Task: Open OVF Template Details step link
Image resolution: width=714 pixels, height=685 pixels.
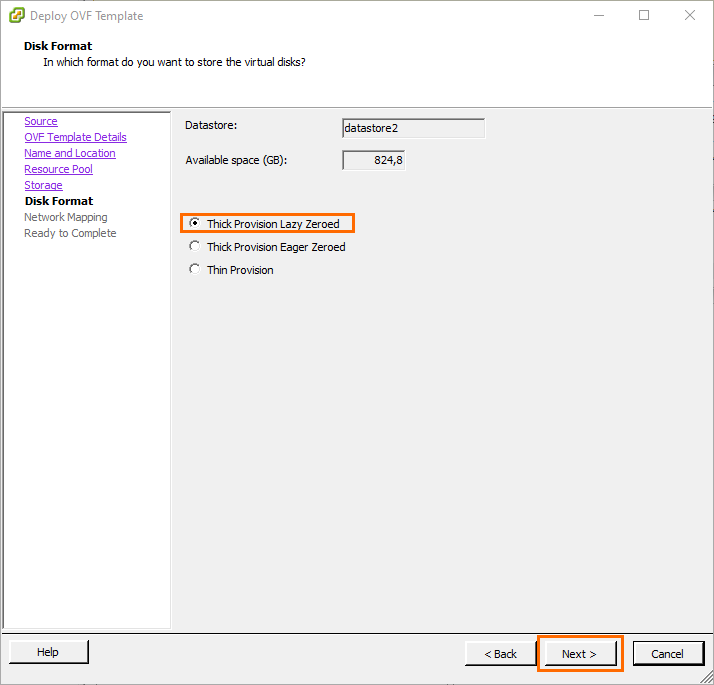Action: point(75,137)
